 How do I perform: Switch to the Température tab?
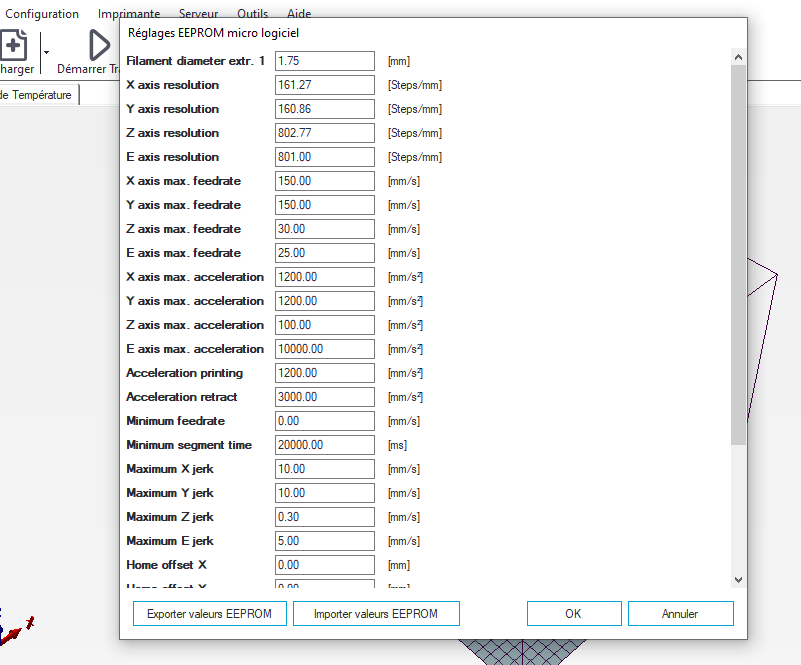39,95
